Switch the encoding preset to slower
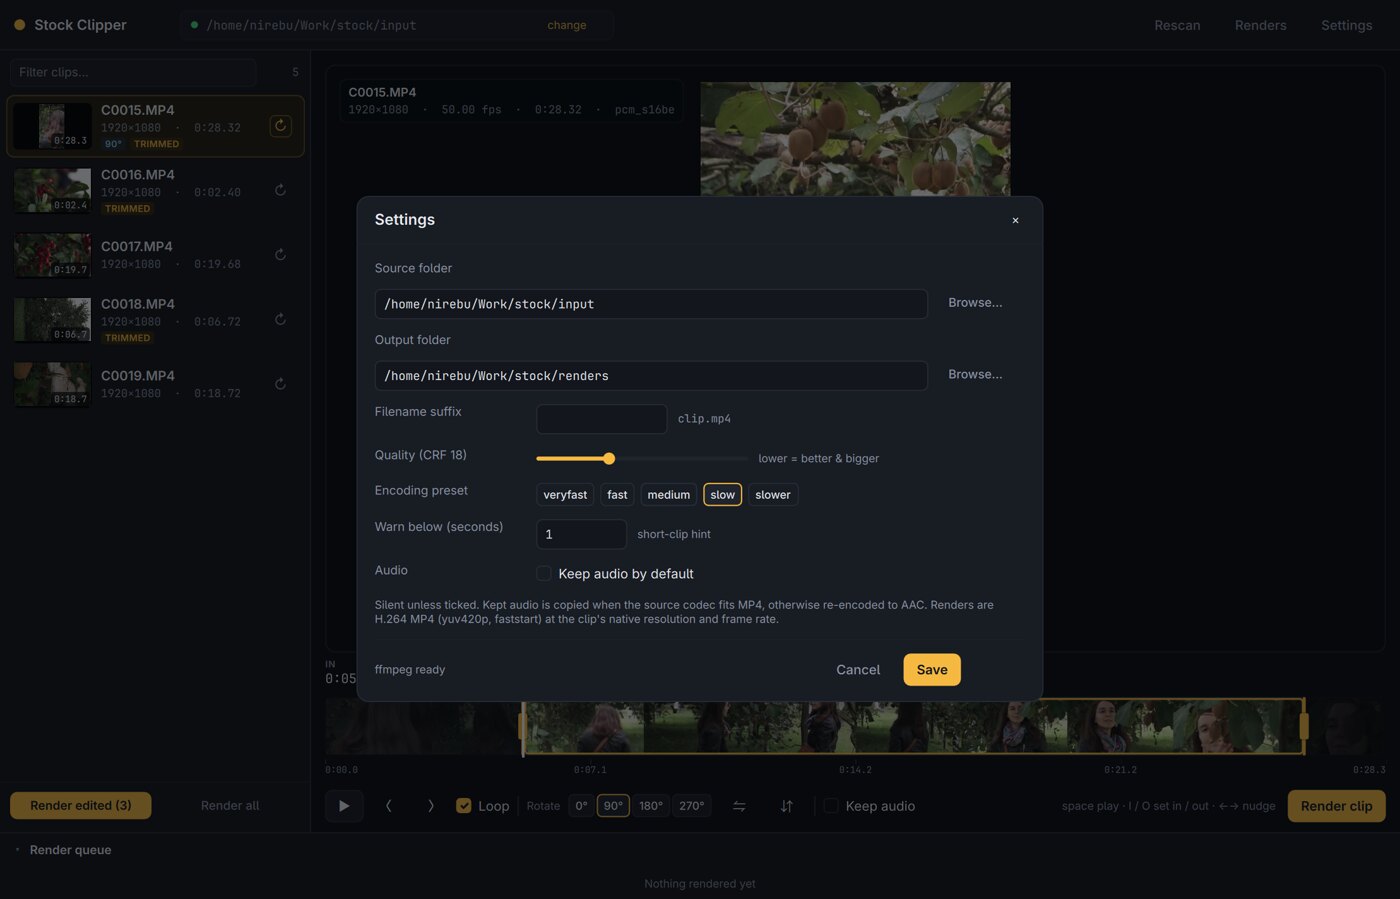 [x=773, y=495]
